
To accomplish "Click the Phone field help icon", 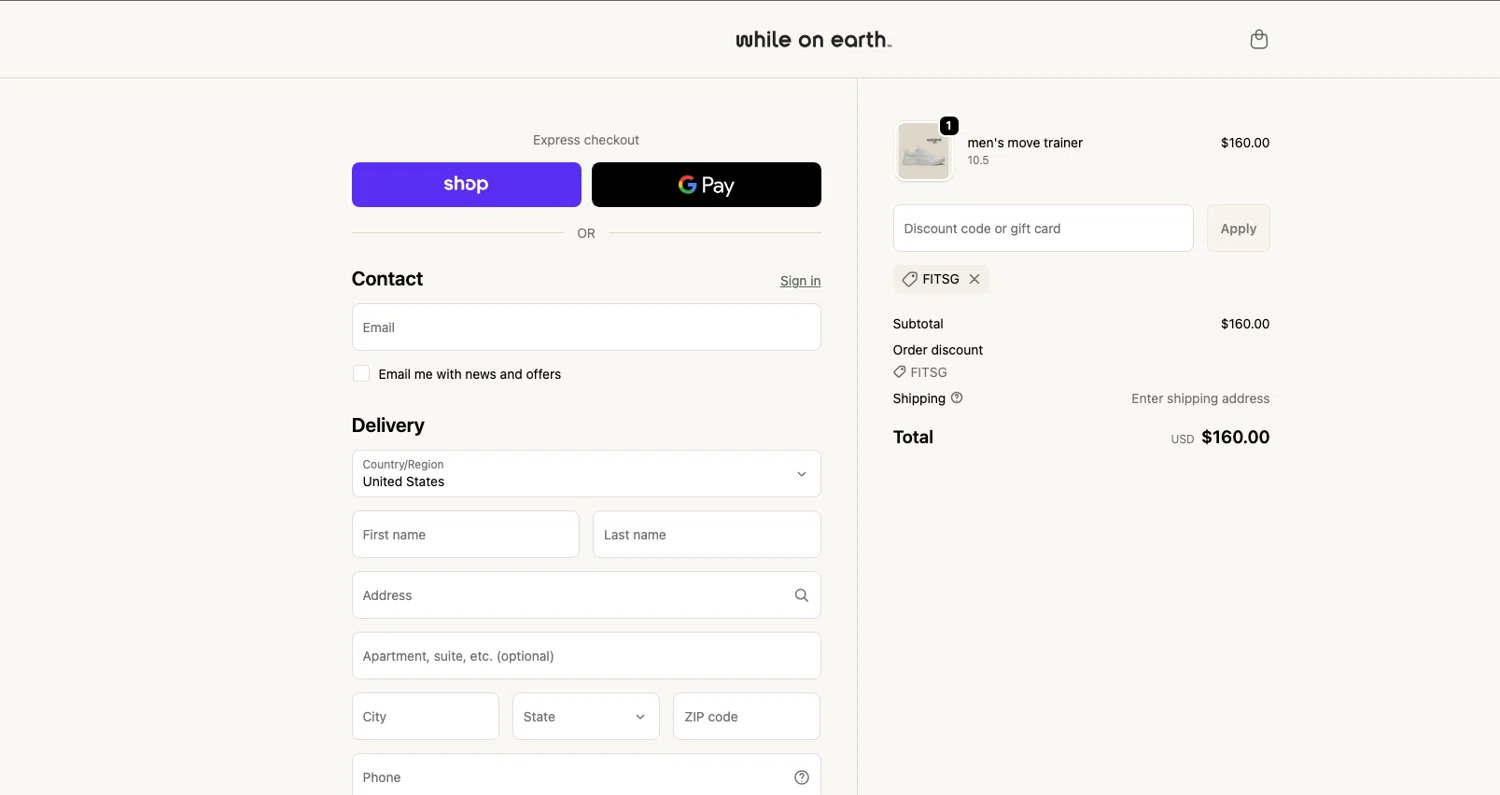I will point(801,777).
